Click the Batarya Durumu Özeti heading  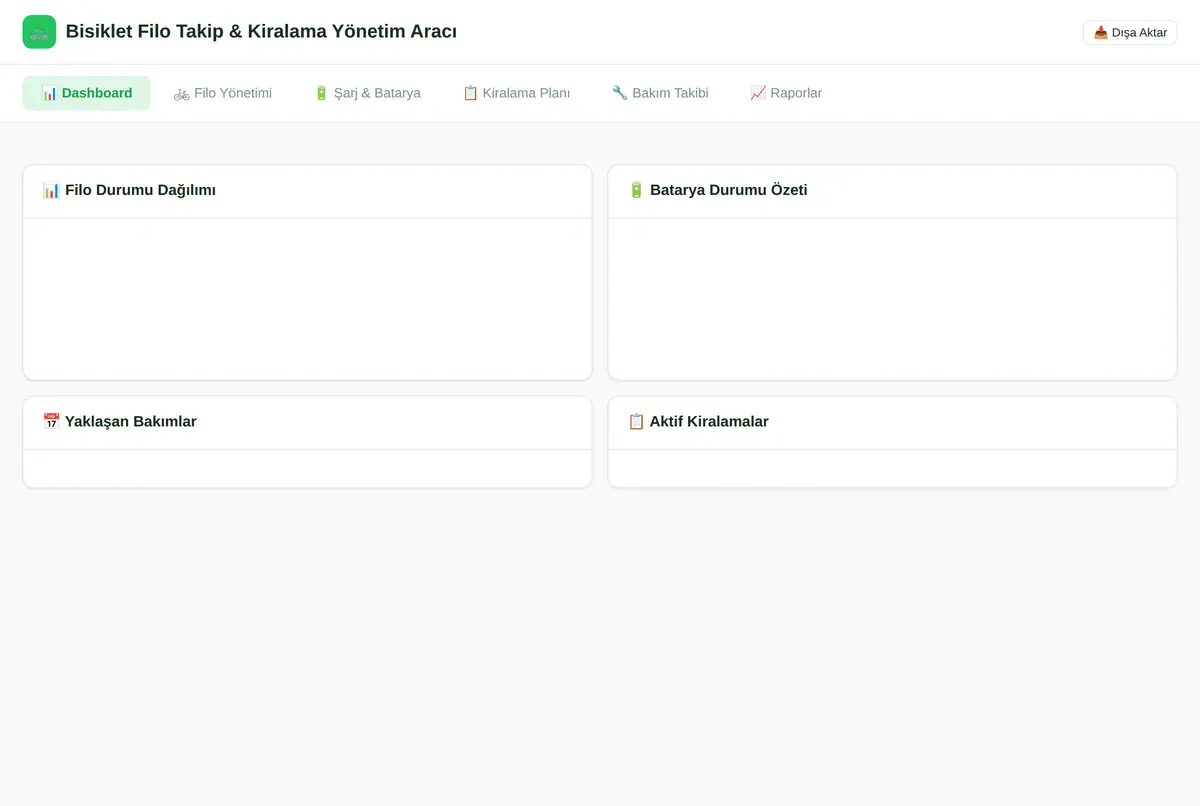[x=717, y=190]
